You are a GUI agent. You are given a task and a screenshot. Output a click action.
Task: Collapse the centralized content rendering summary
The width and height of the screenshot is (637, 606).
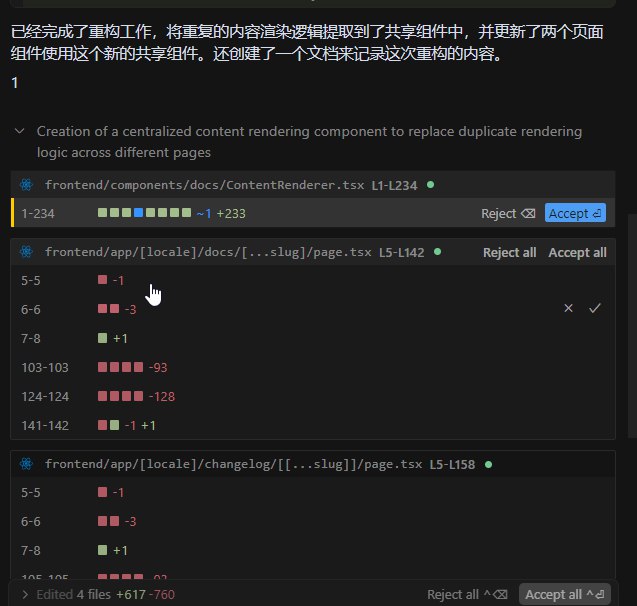pos(20,131)
